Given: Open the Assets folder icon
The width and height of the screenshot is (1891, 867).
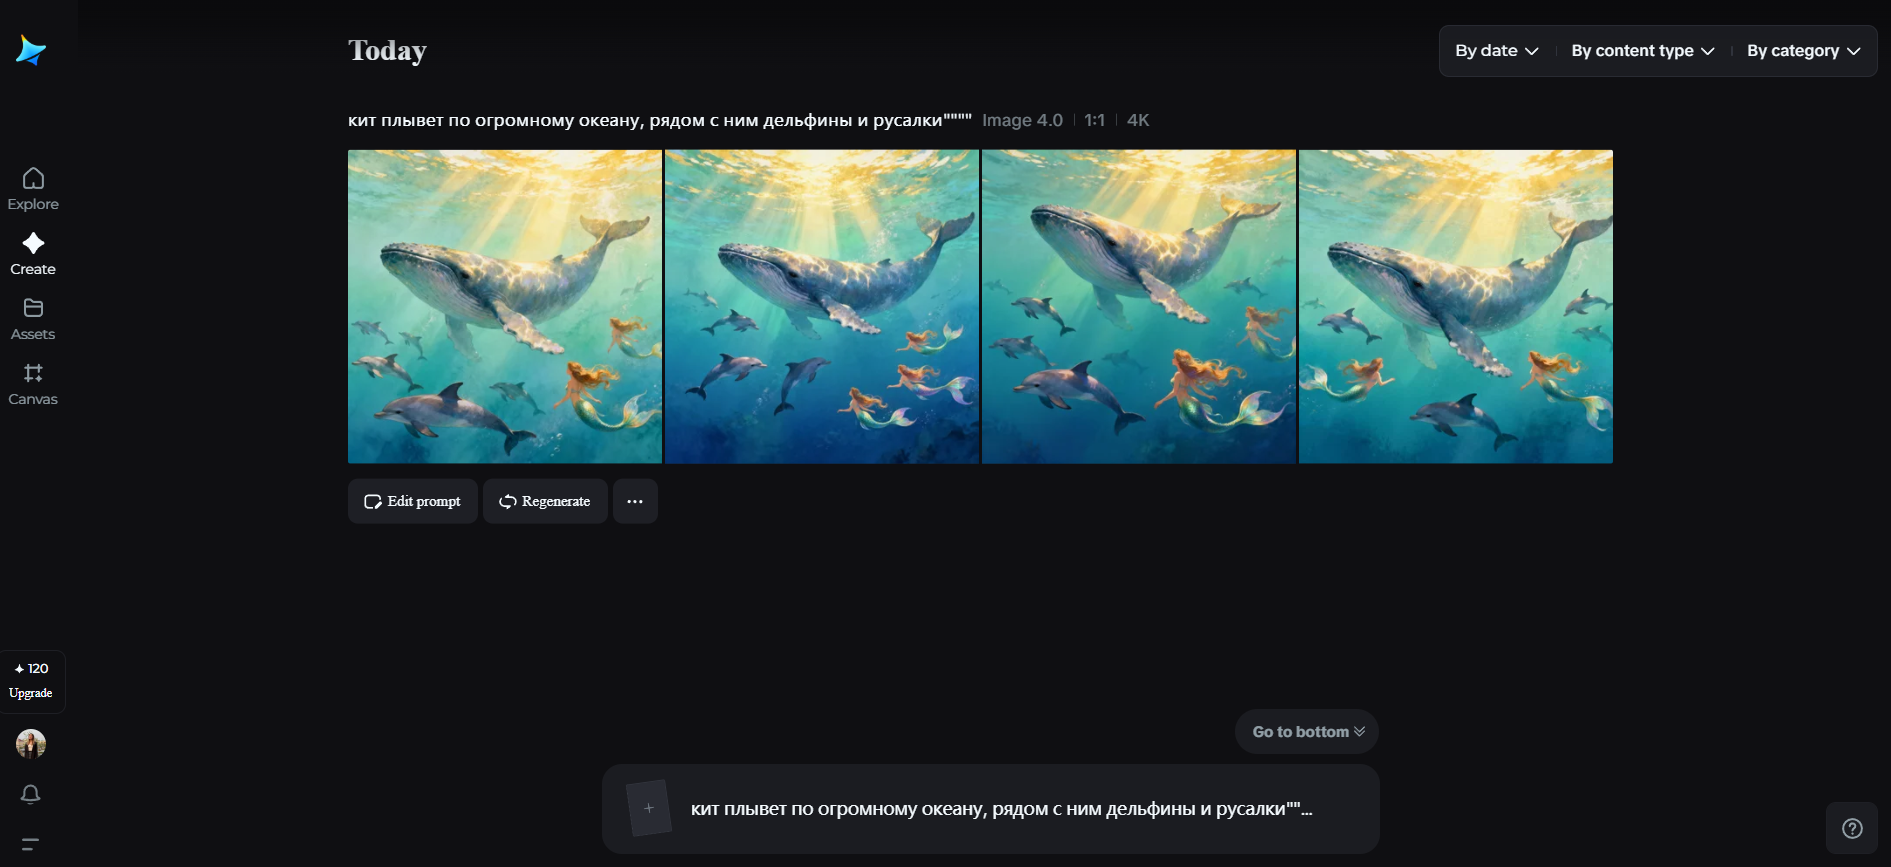Looking at the screenshot, I should [x=33, y=309].
